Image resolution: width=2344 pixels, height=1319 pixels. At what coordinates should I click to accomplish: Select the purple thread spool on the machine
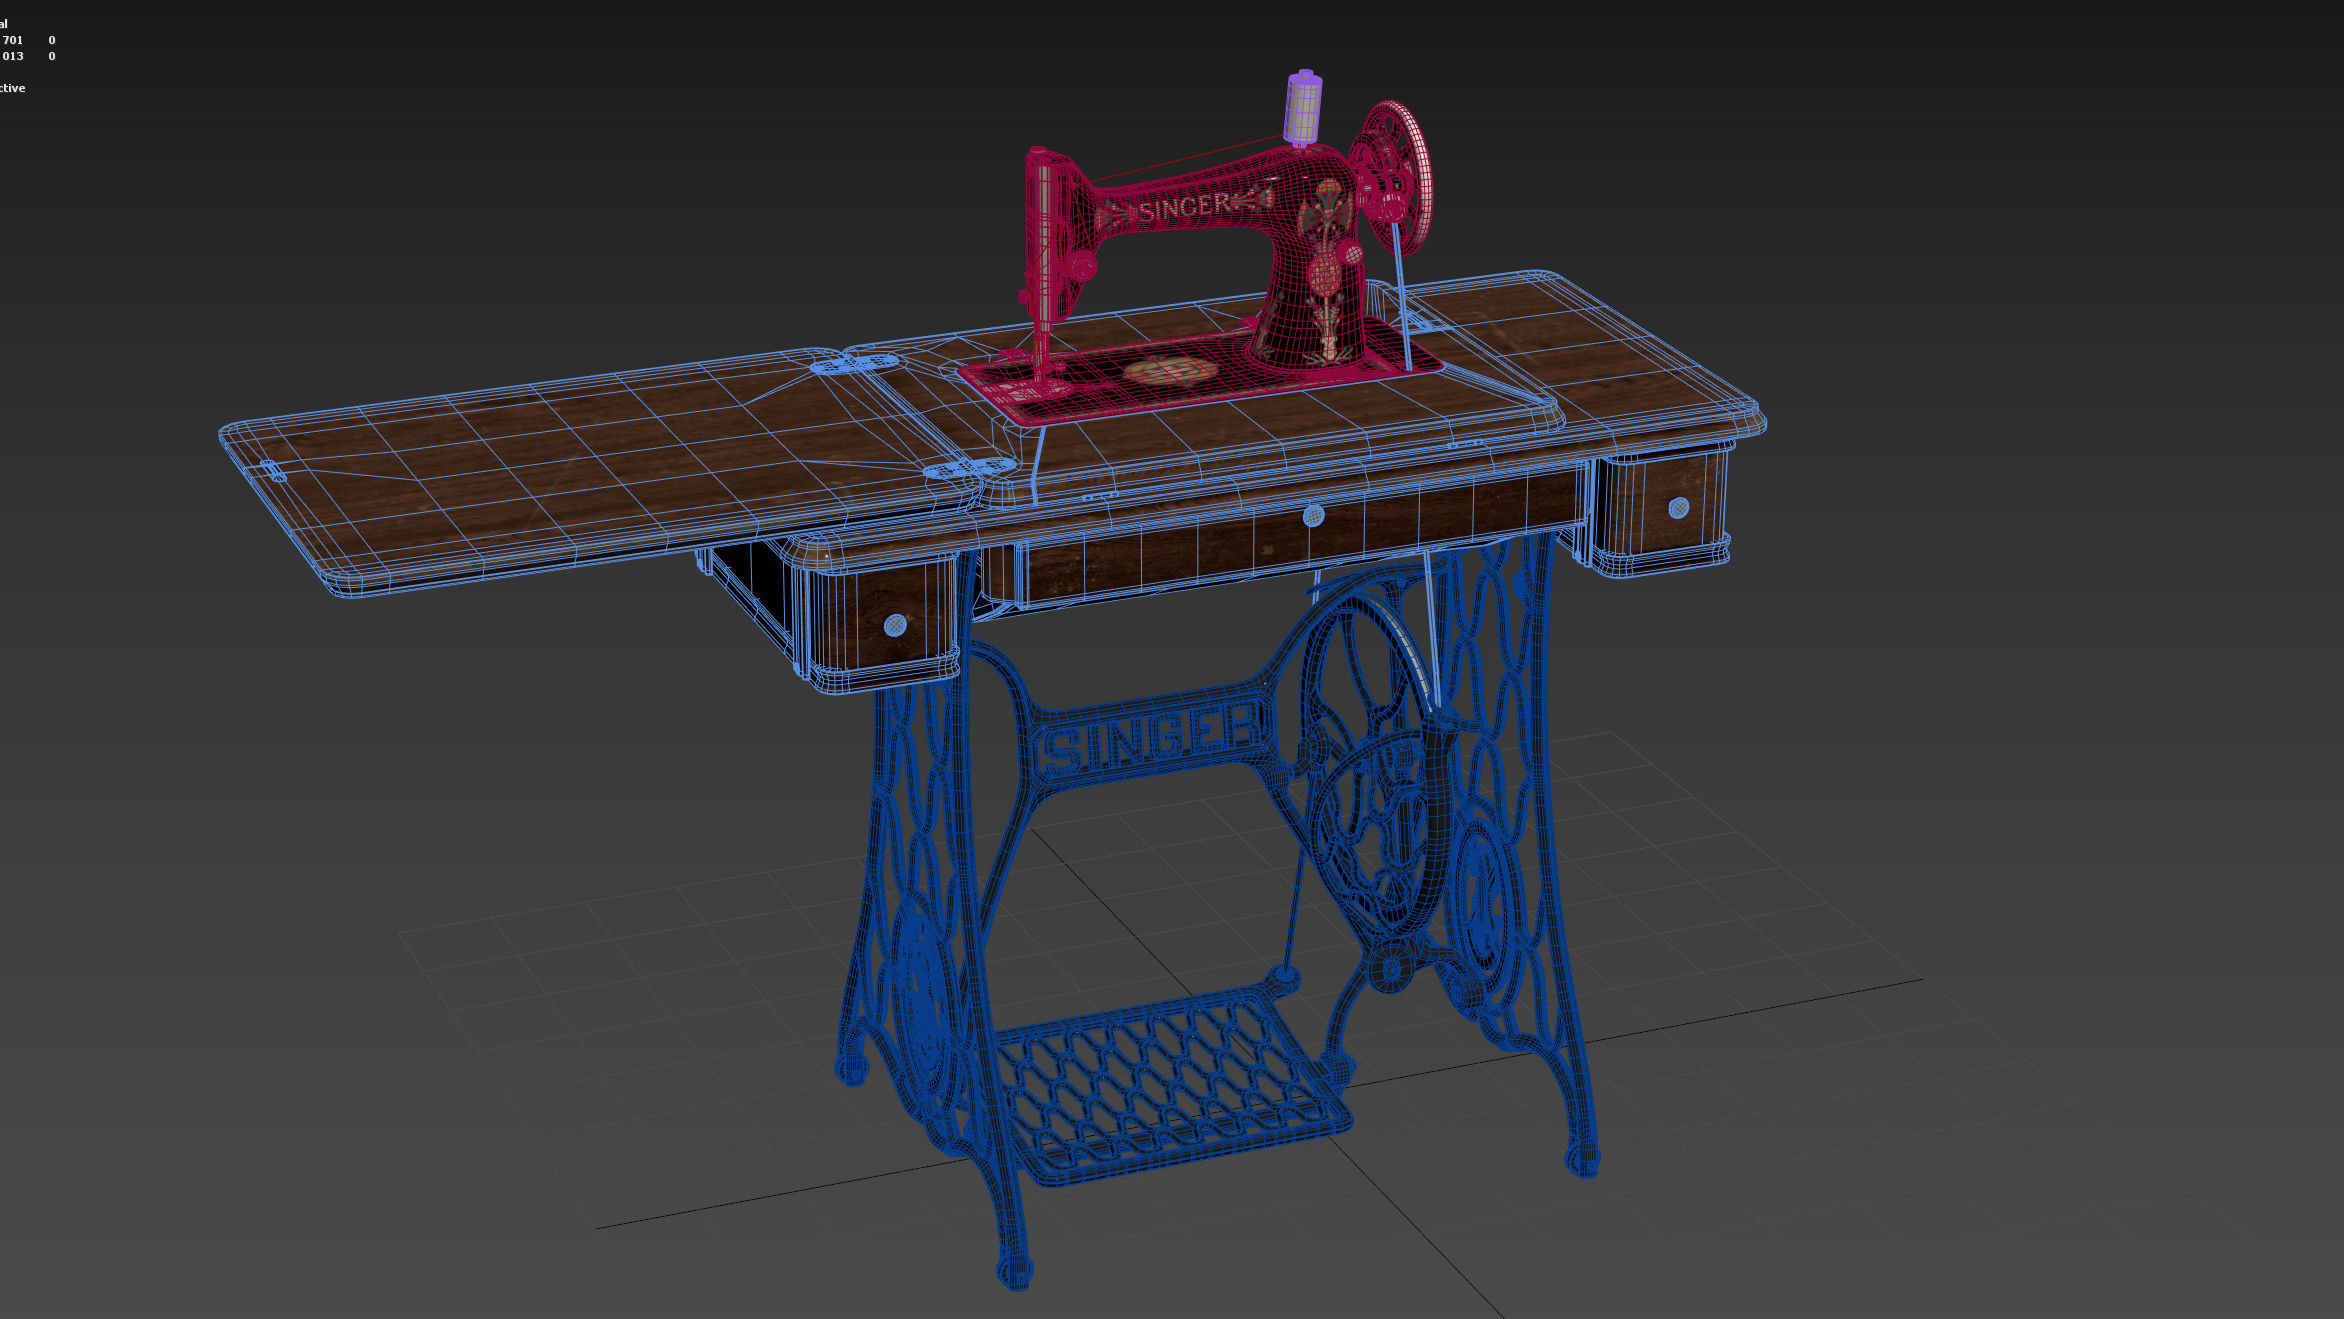click(x=1303, y=108)
